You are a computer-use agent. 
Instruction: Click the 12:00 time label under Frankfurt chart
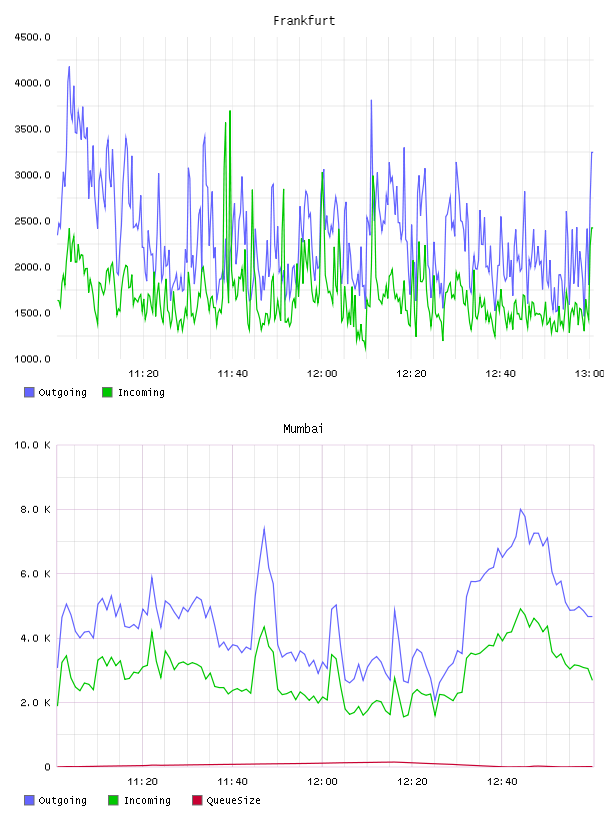click(322, 374)
